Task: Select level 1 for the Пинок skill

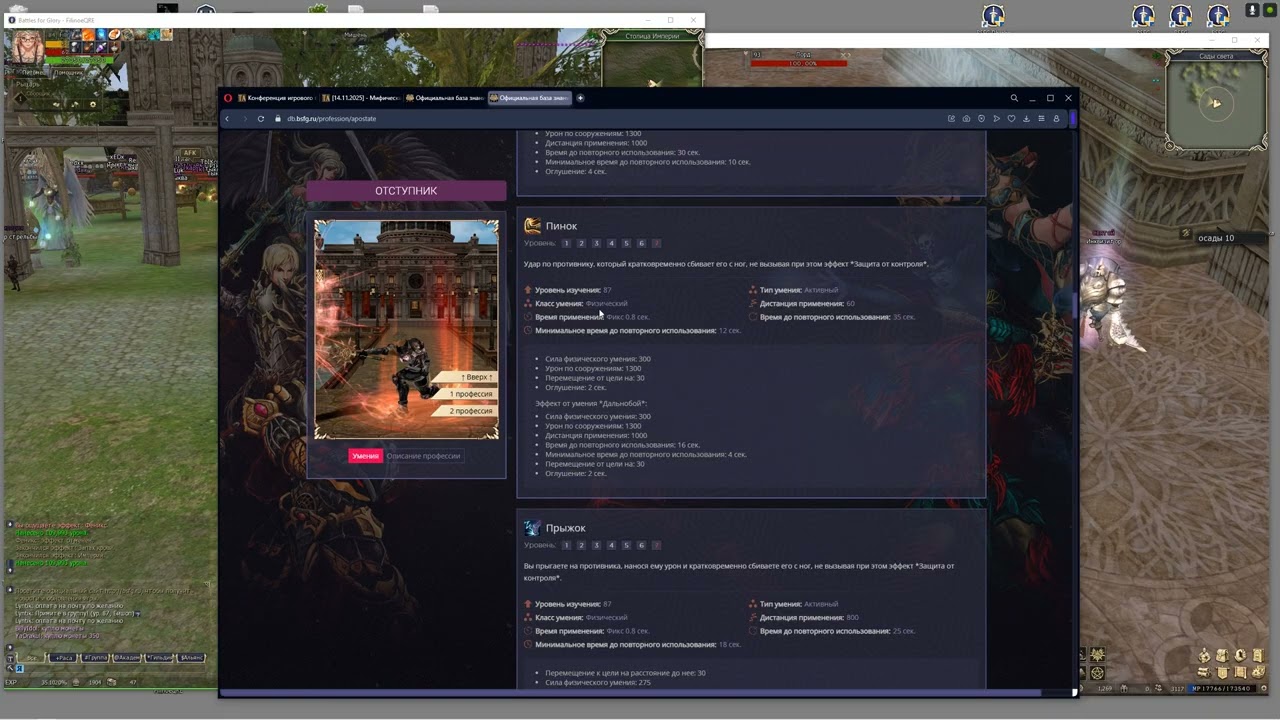Action: coord(566,243)
